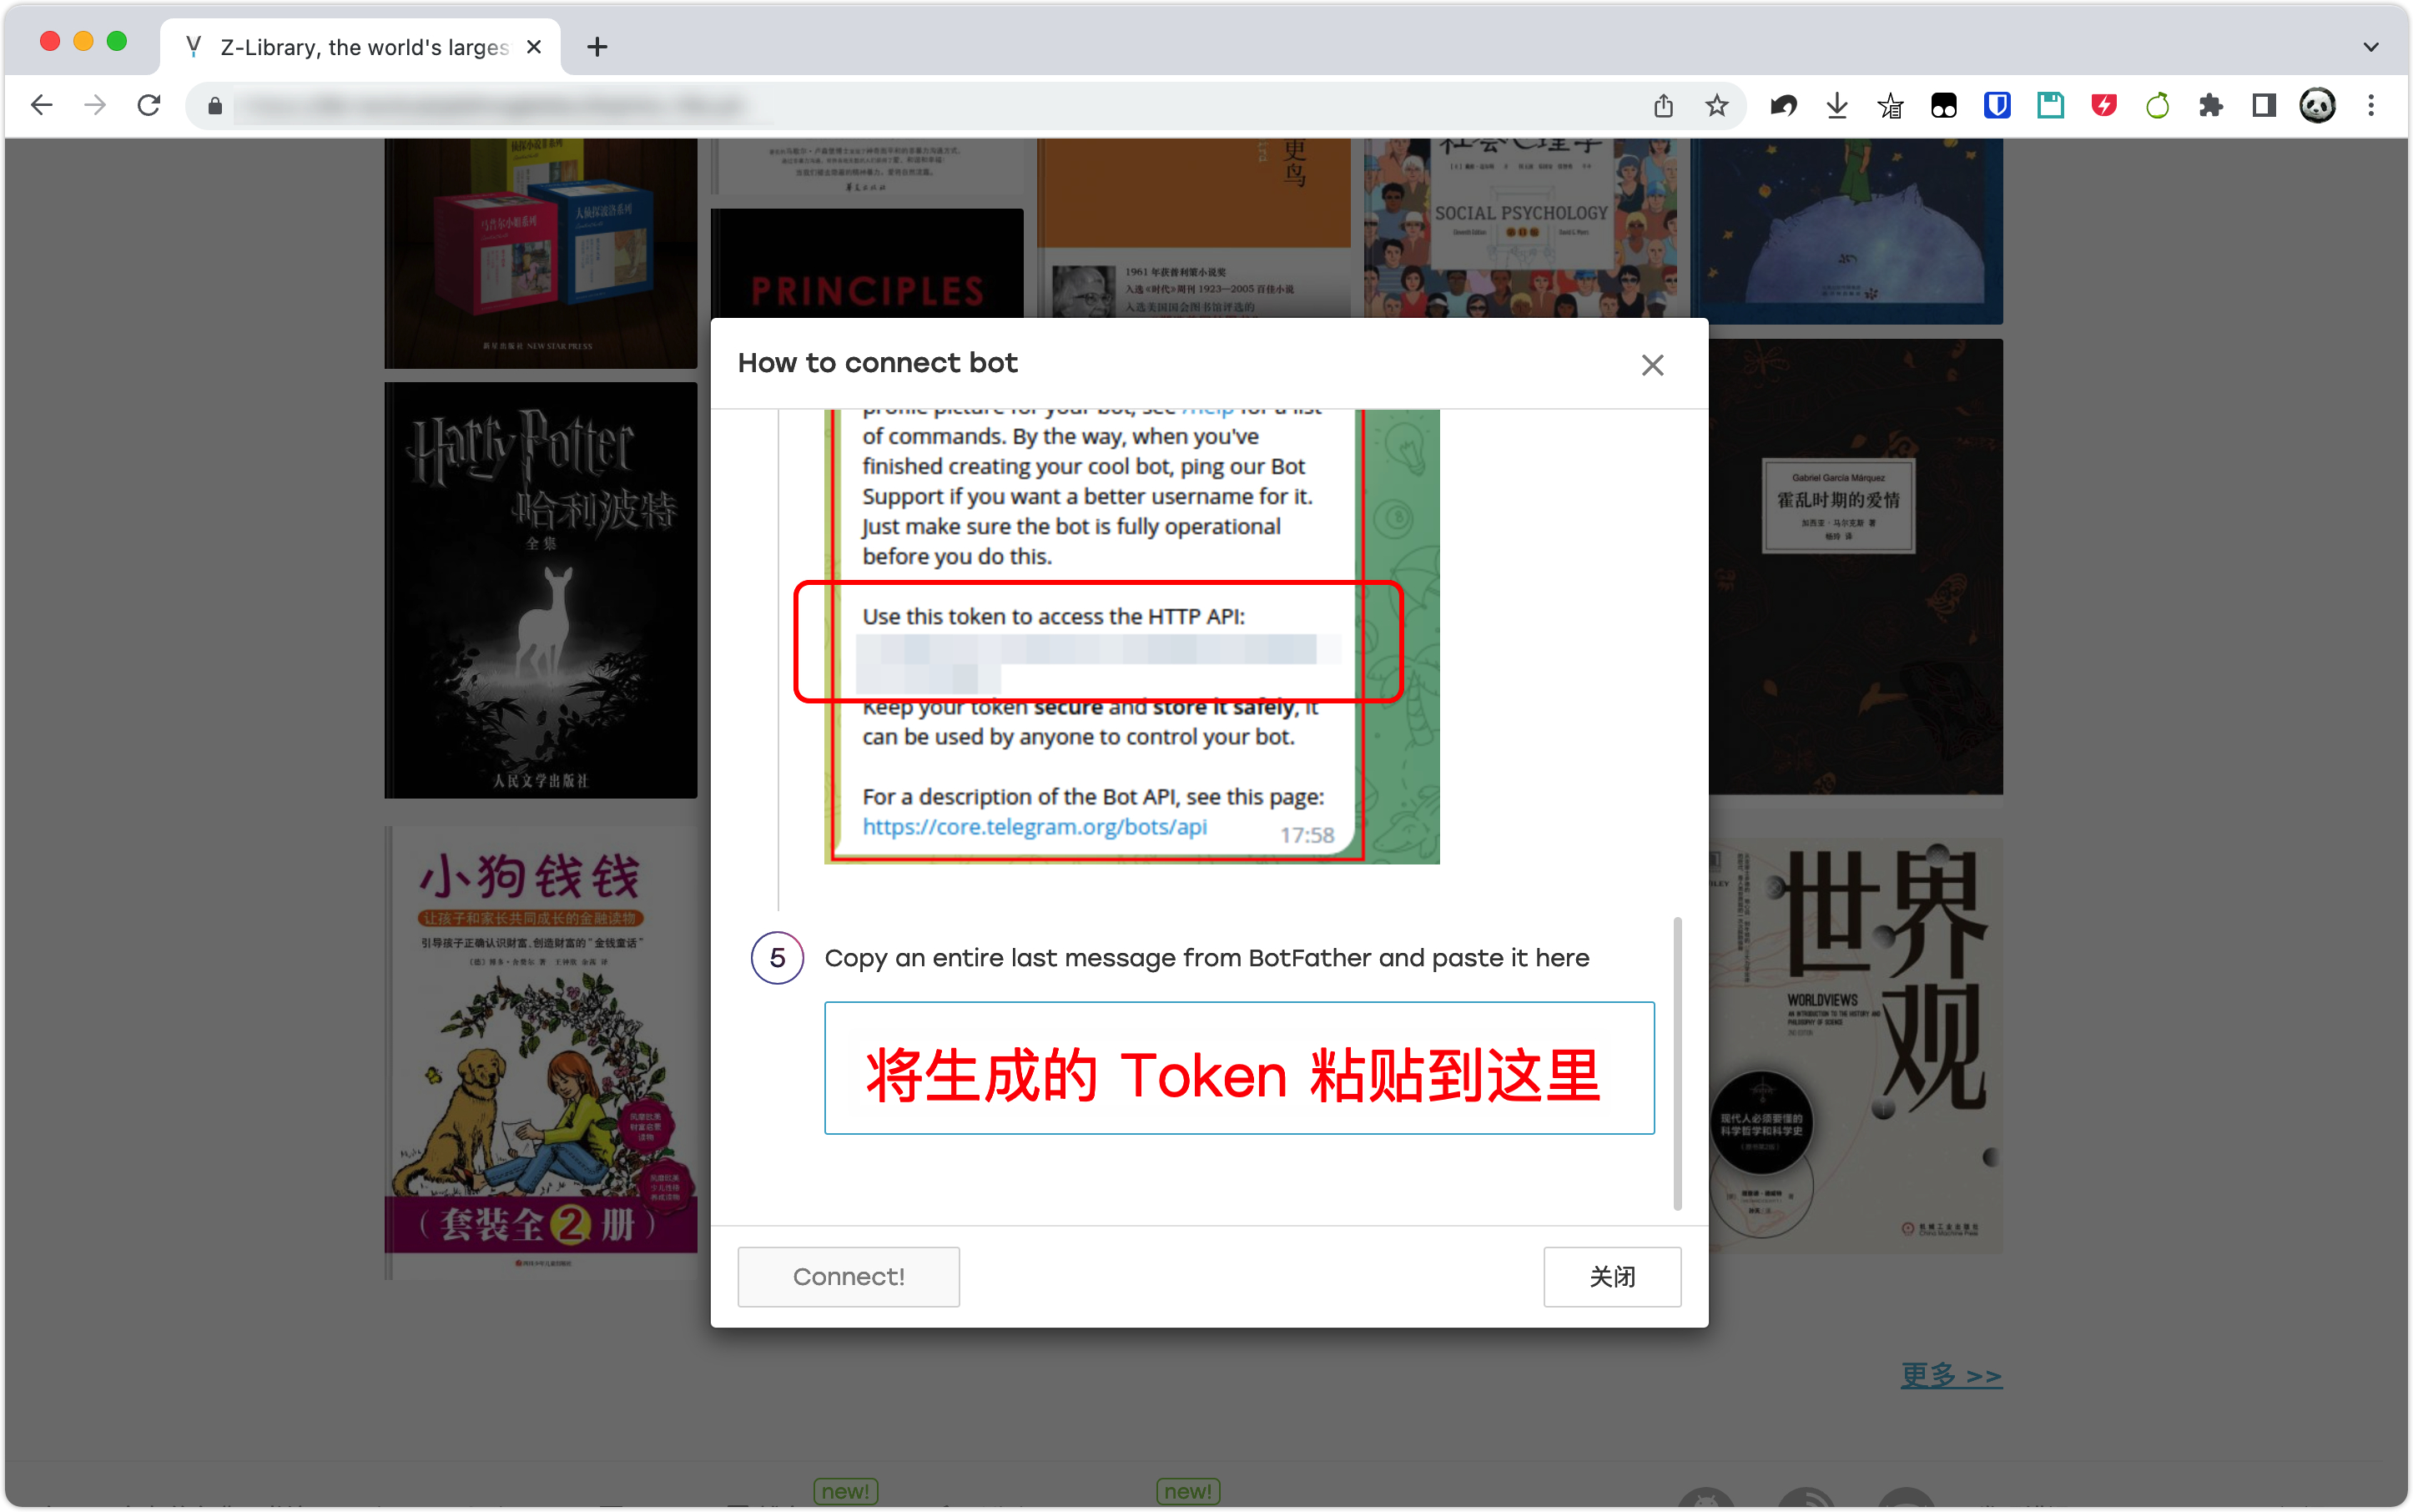Reload the current page
This screenshot has height=1512, width=2413.
pyautogui.click(x=149, y=105)
